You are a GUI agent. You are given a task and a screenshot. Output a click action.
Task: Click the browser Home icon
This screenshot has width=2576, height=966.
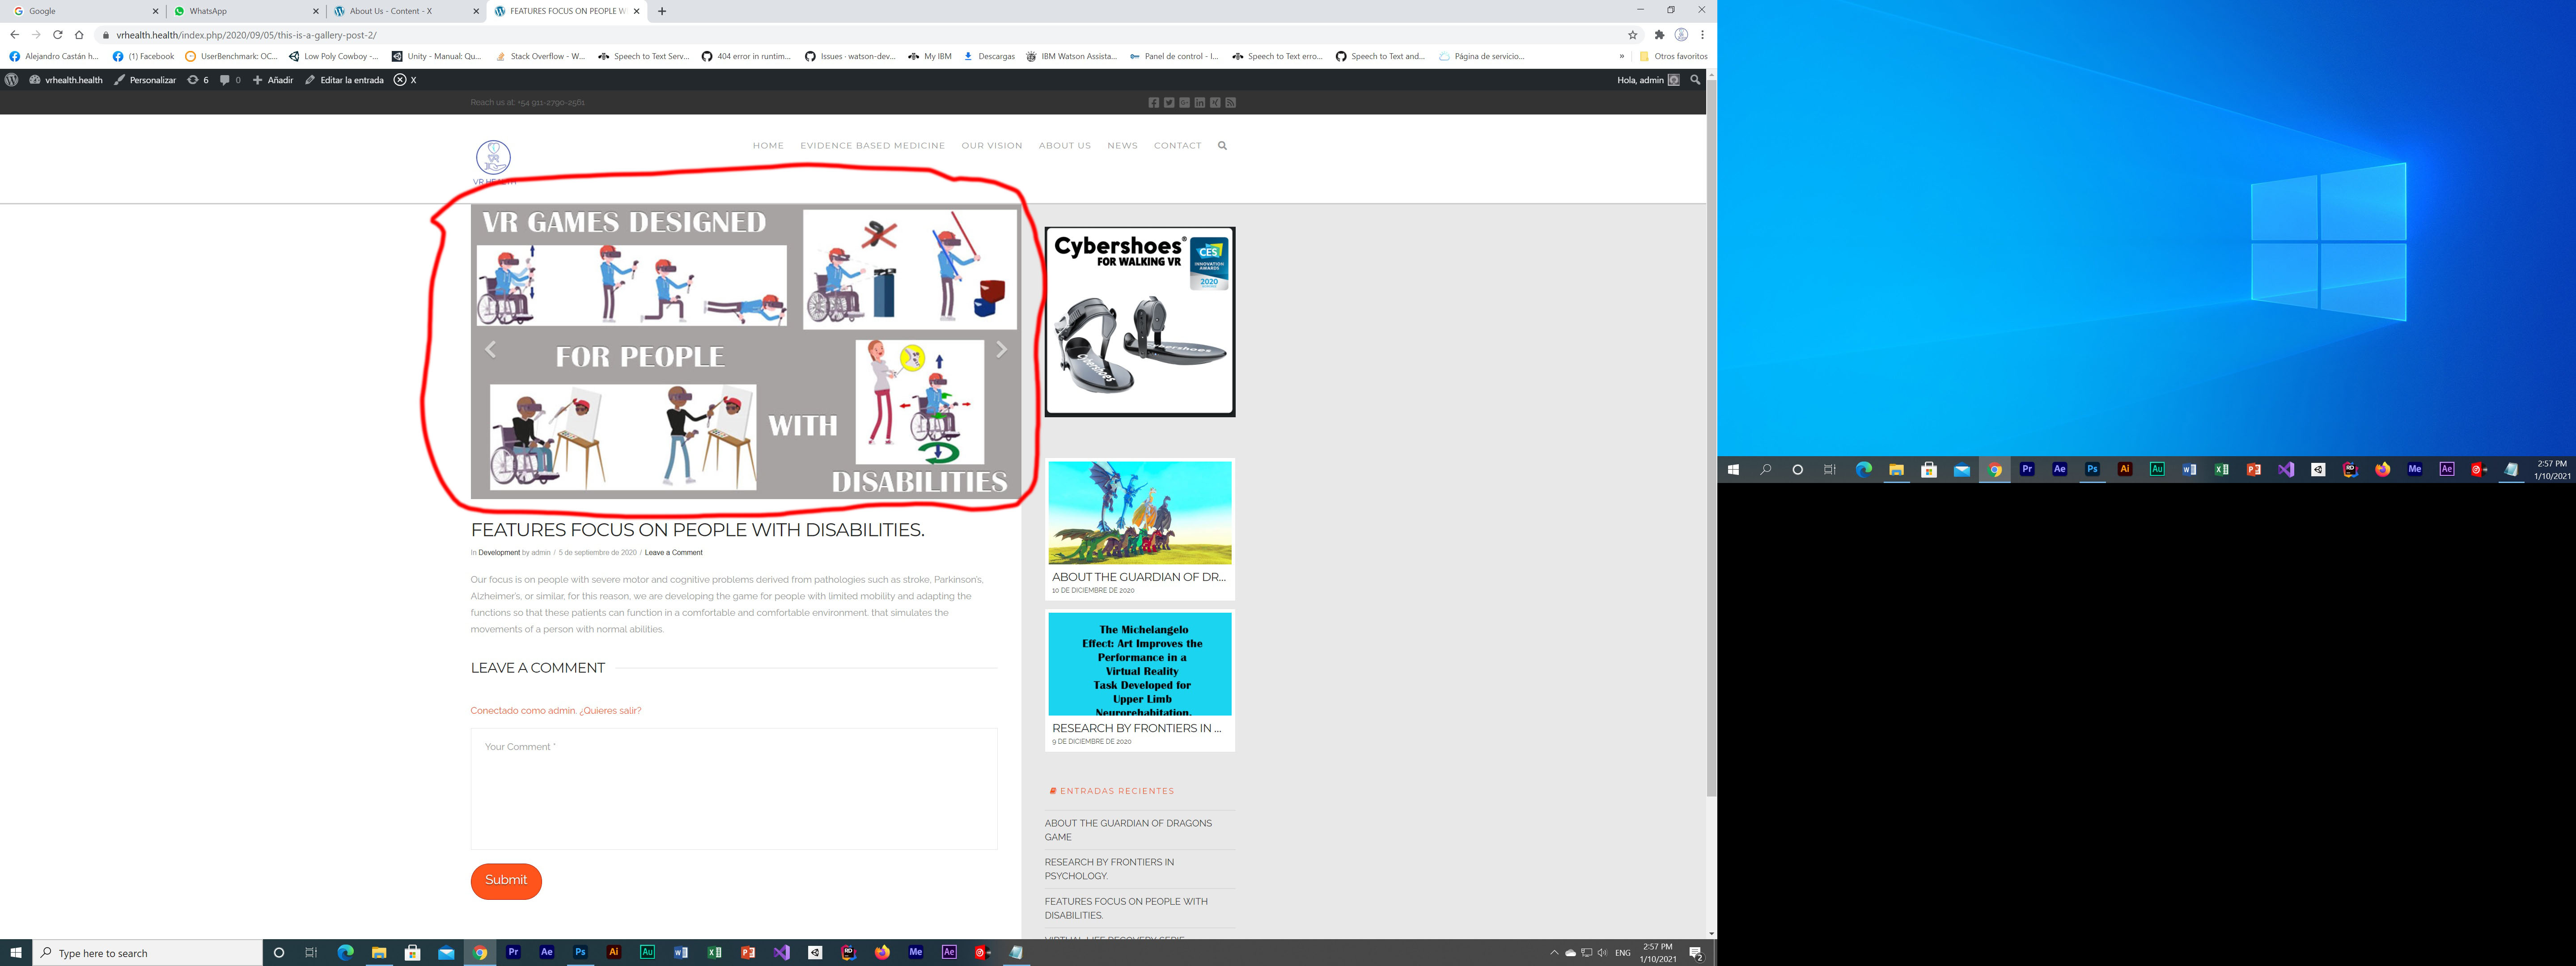pos(79,34)
